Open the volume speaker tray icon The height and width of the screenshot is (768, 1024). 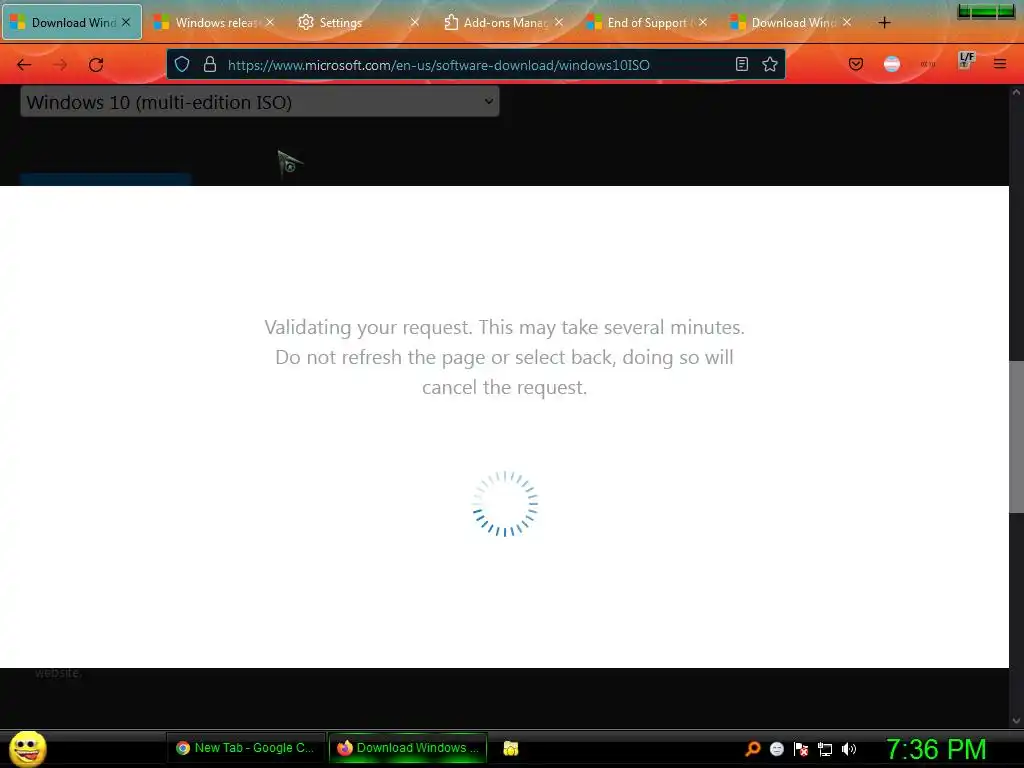click(848, 749)
